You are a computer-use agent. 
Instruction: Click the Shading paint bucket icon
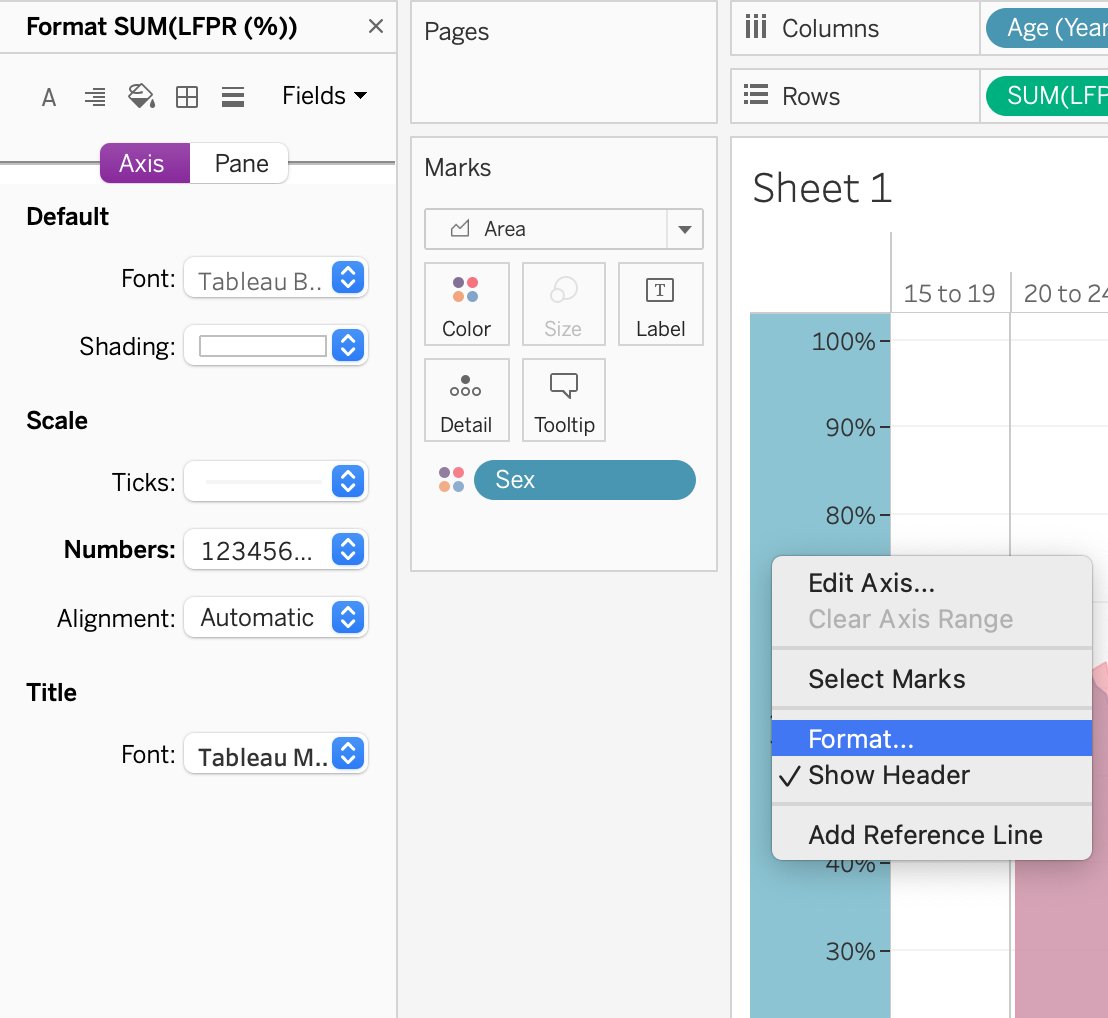[x=141, y=97]
